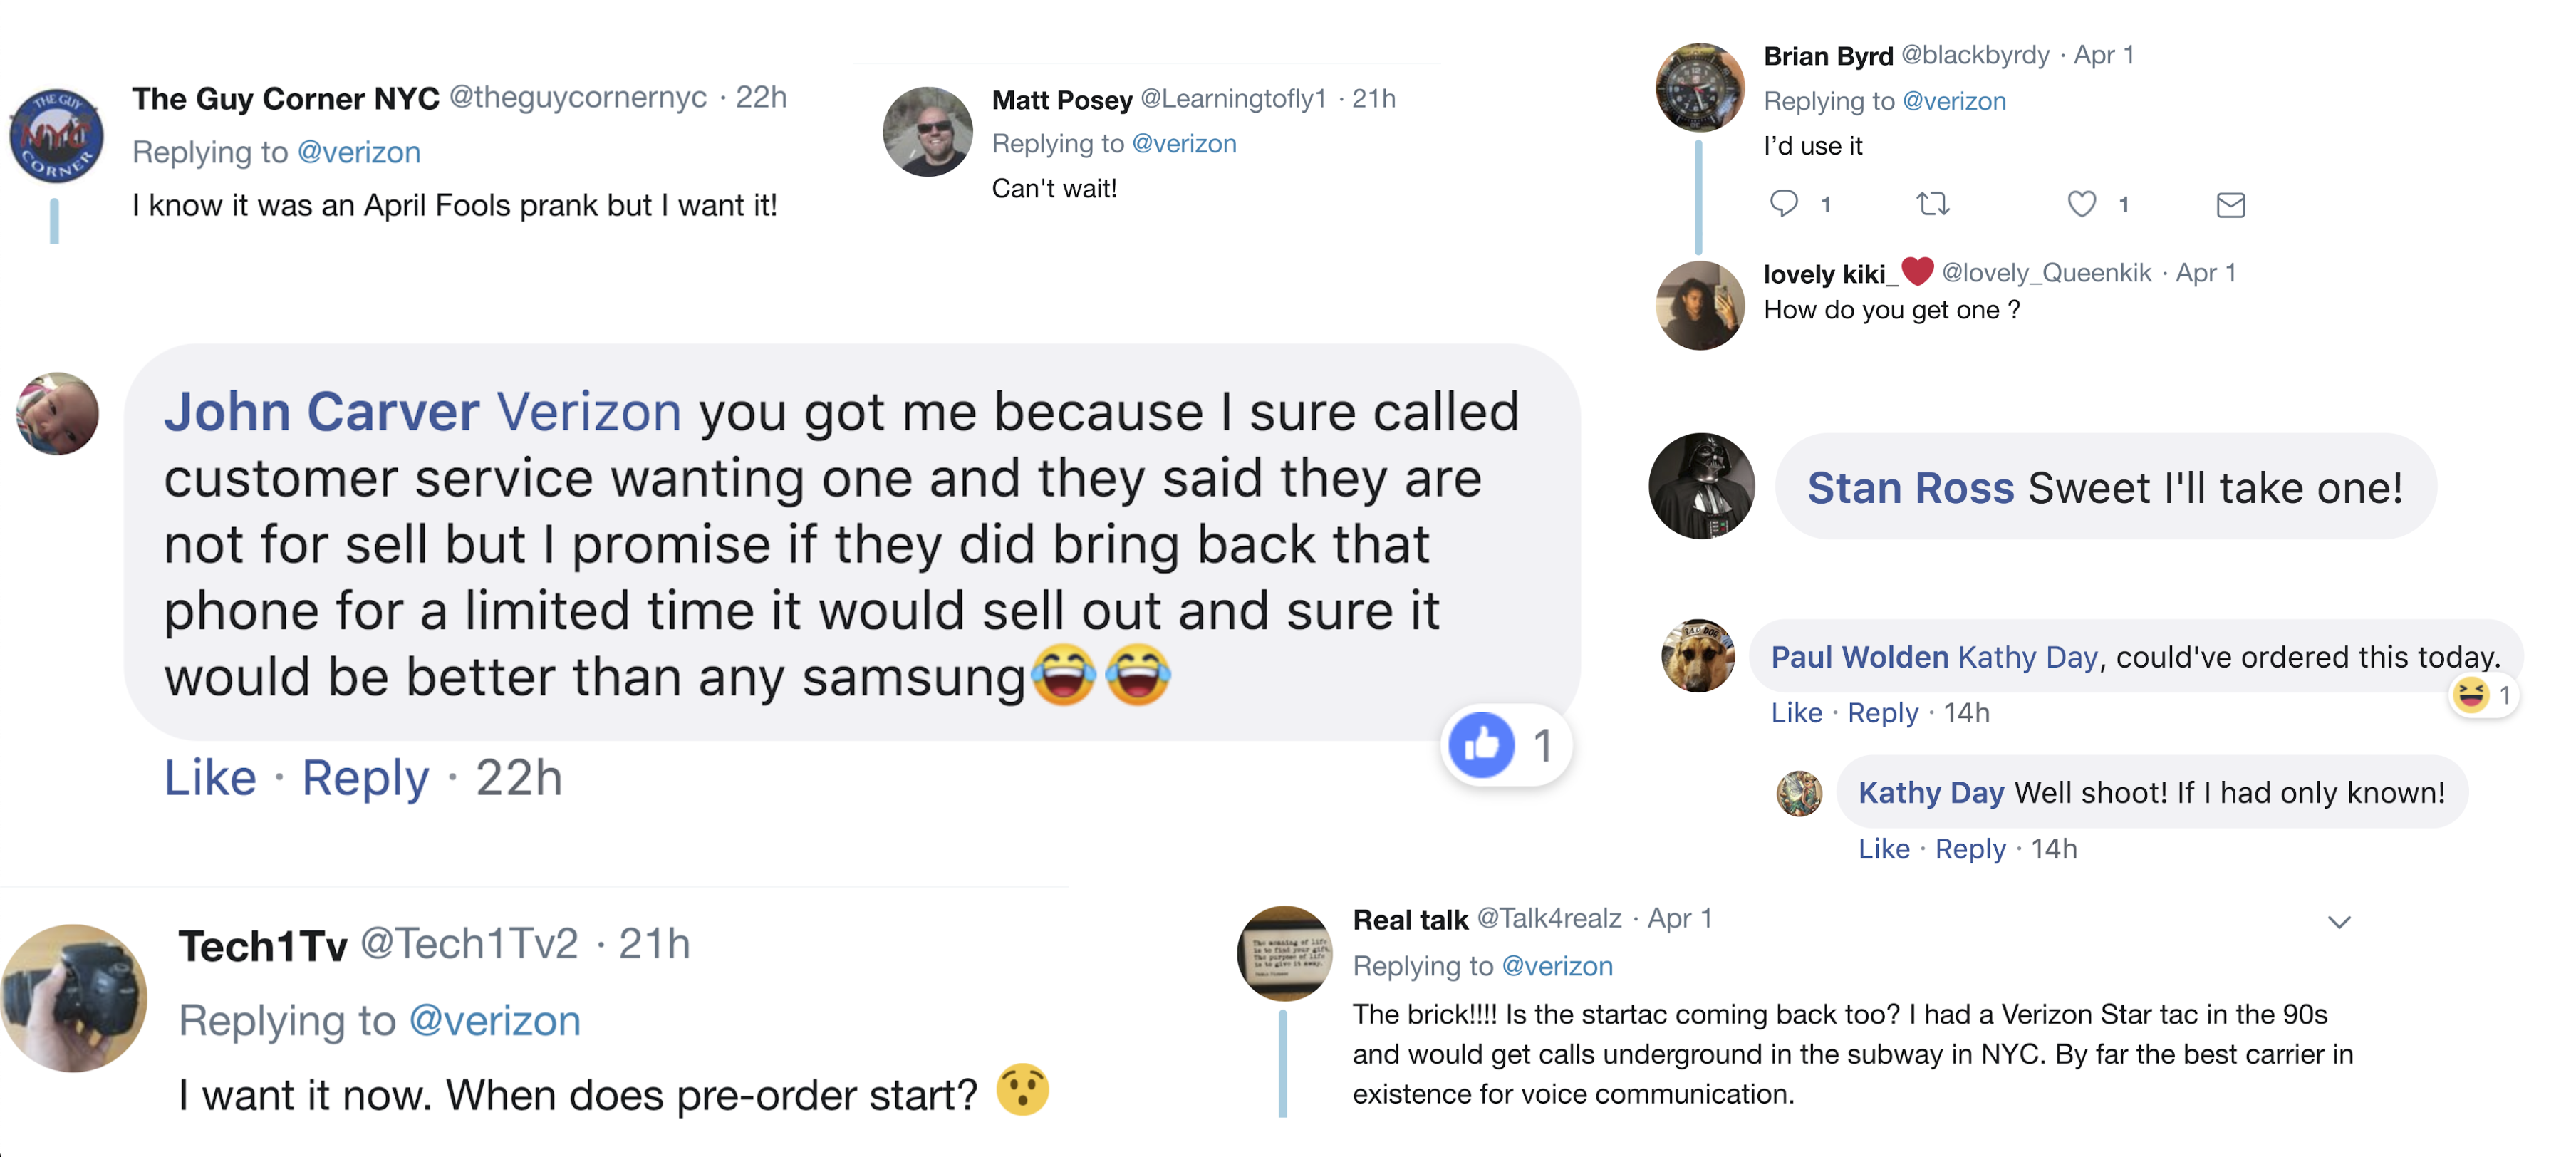Open Stan Ross profile name link

(1910, 488)
